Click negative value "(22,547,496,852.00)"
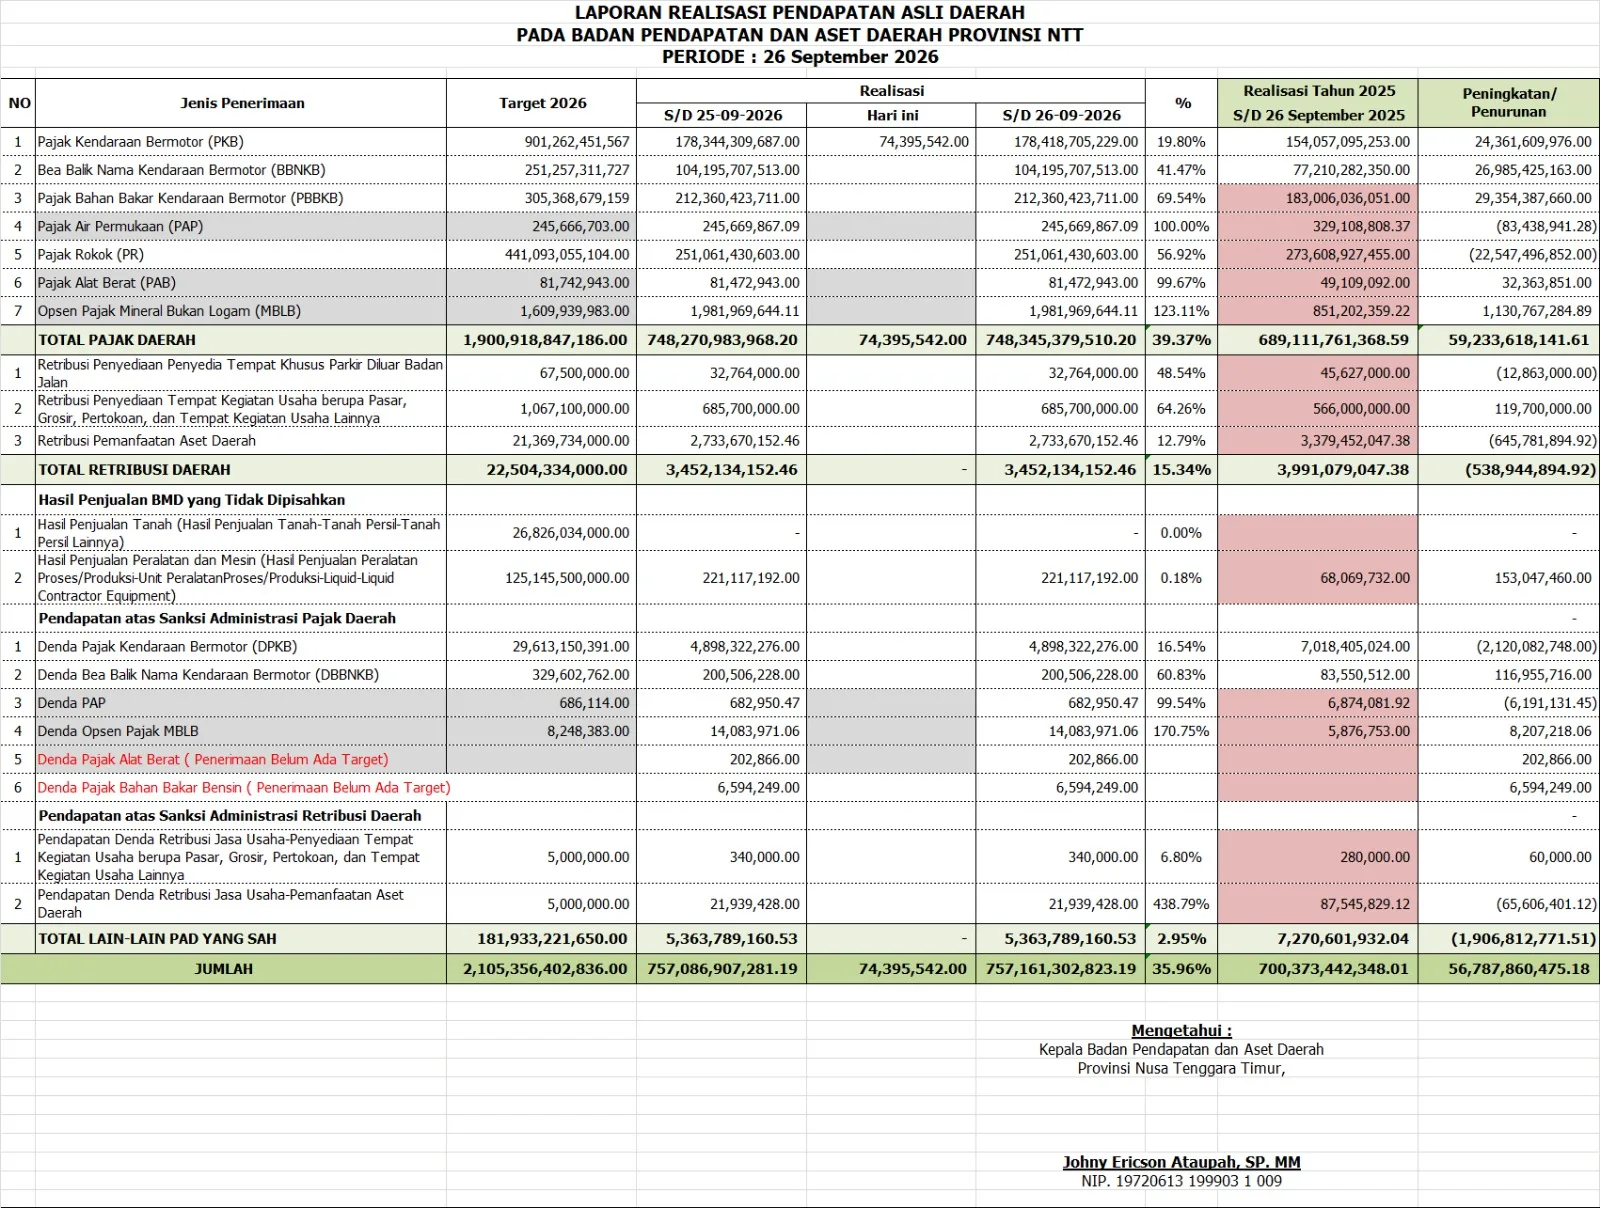Image resolution: width=1600 pixels, height=1208 pixels. (1532, 254)
